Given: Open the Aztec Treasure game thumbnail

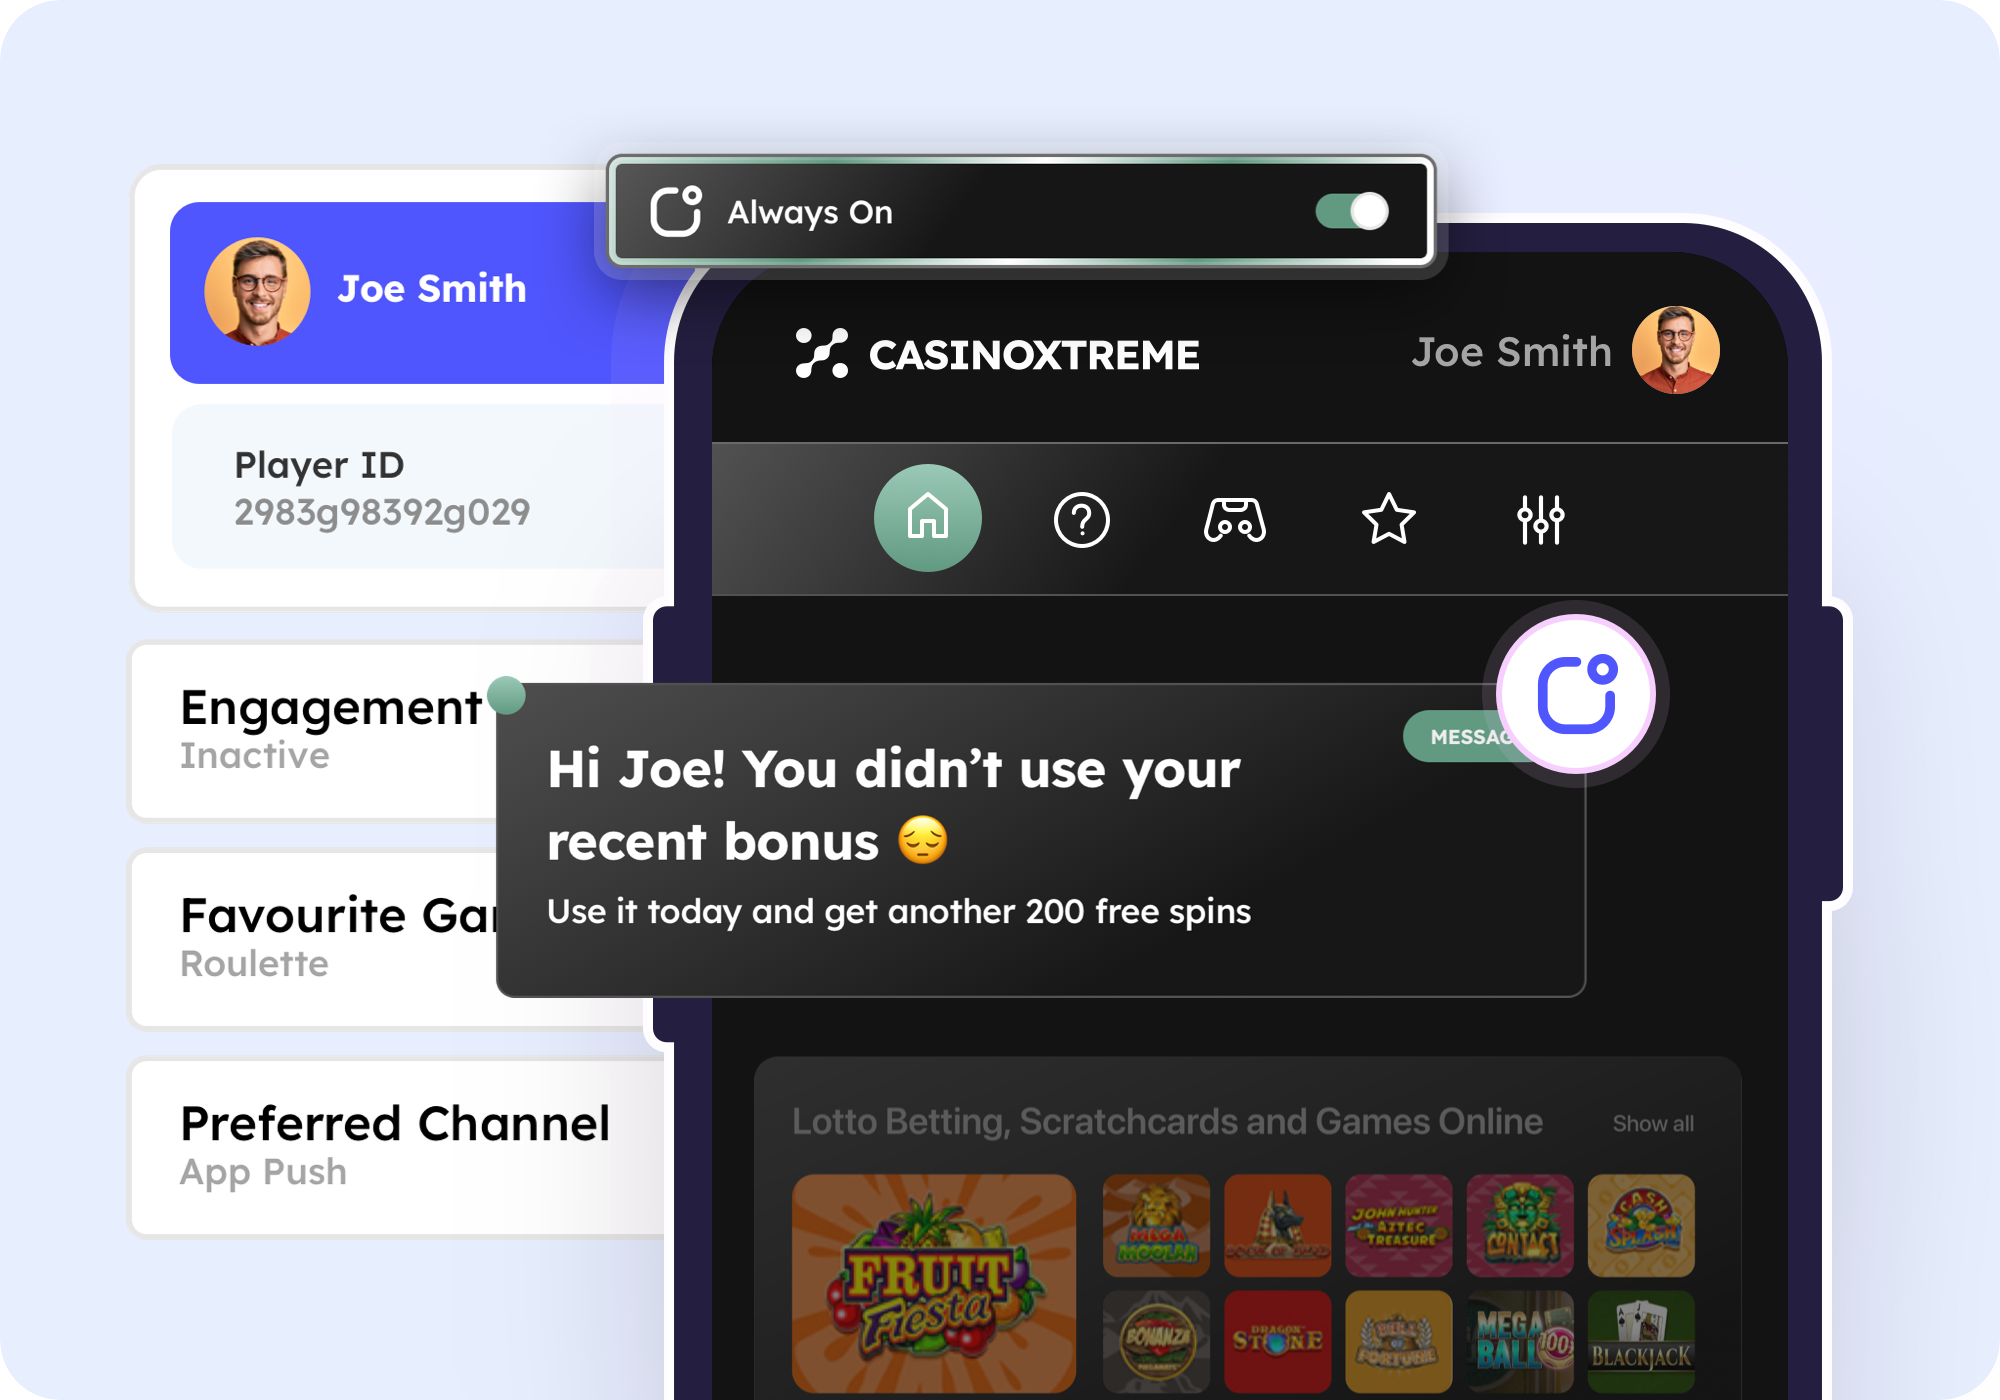Looking at the screenshot, I should pyautogui.click(x=1398, y=1225).
